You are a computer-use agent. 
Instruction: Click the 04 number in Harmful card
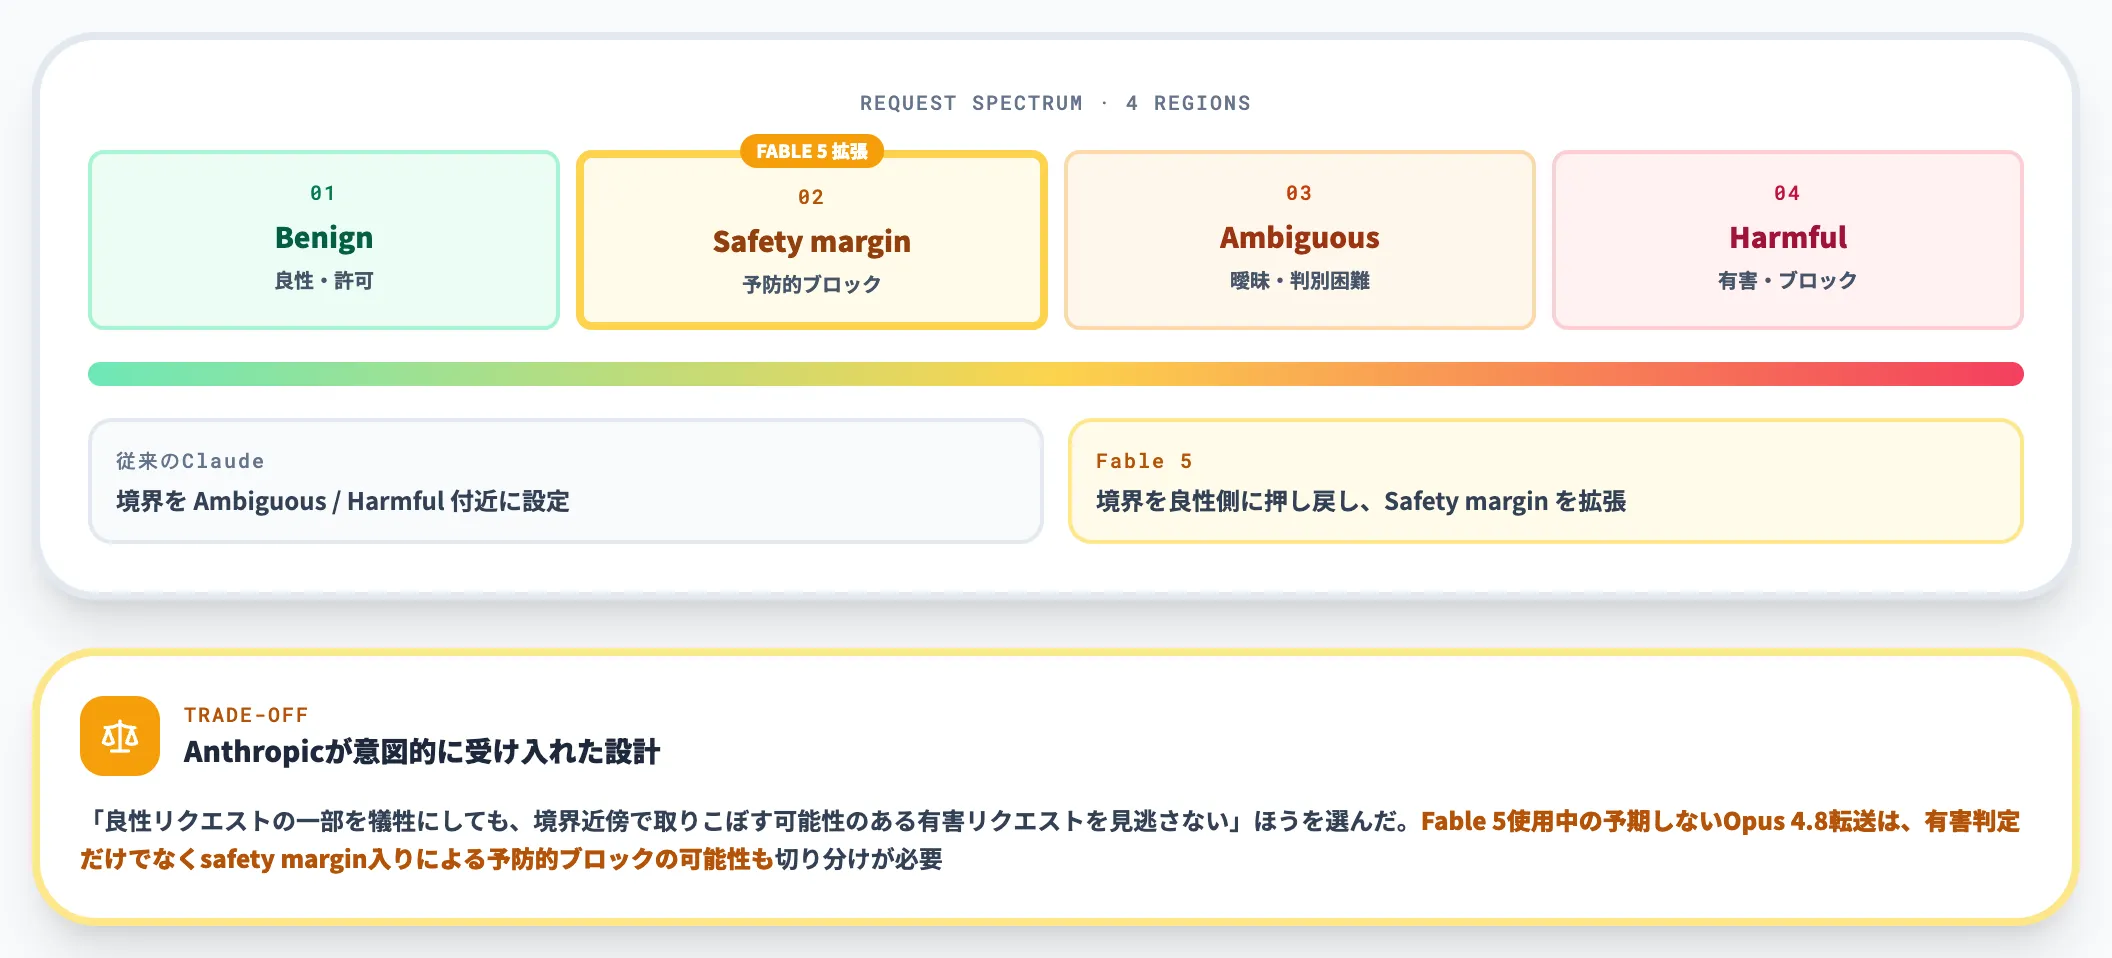(1787, 193)
